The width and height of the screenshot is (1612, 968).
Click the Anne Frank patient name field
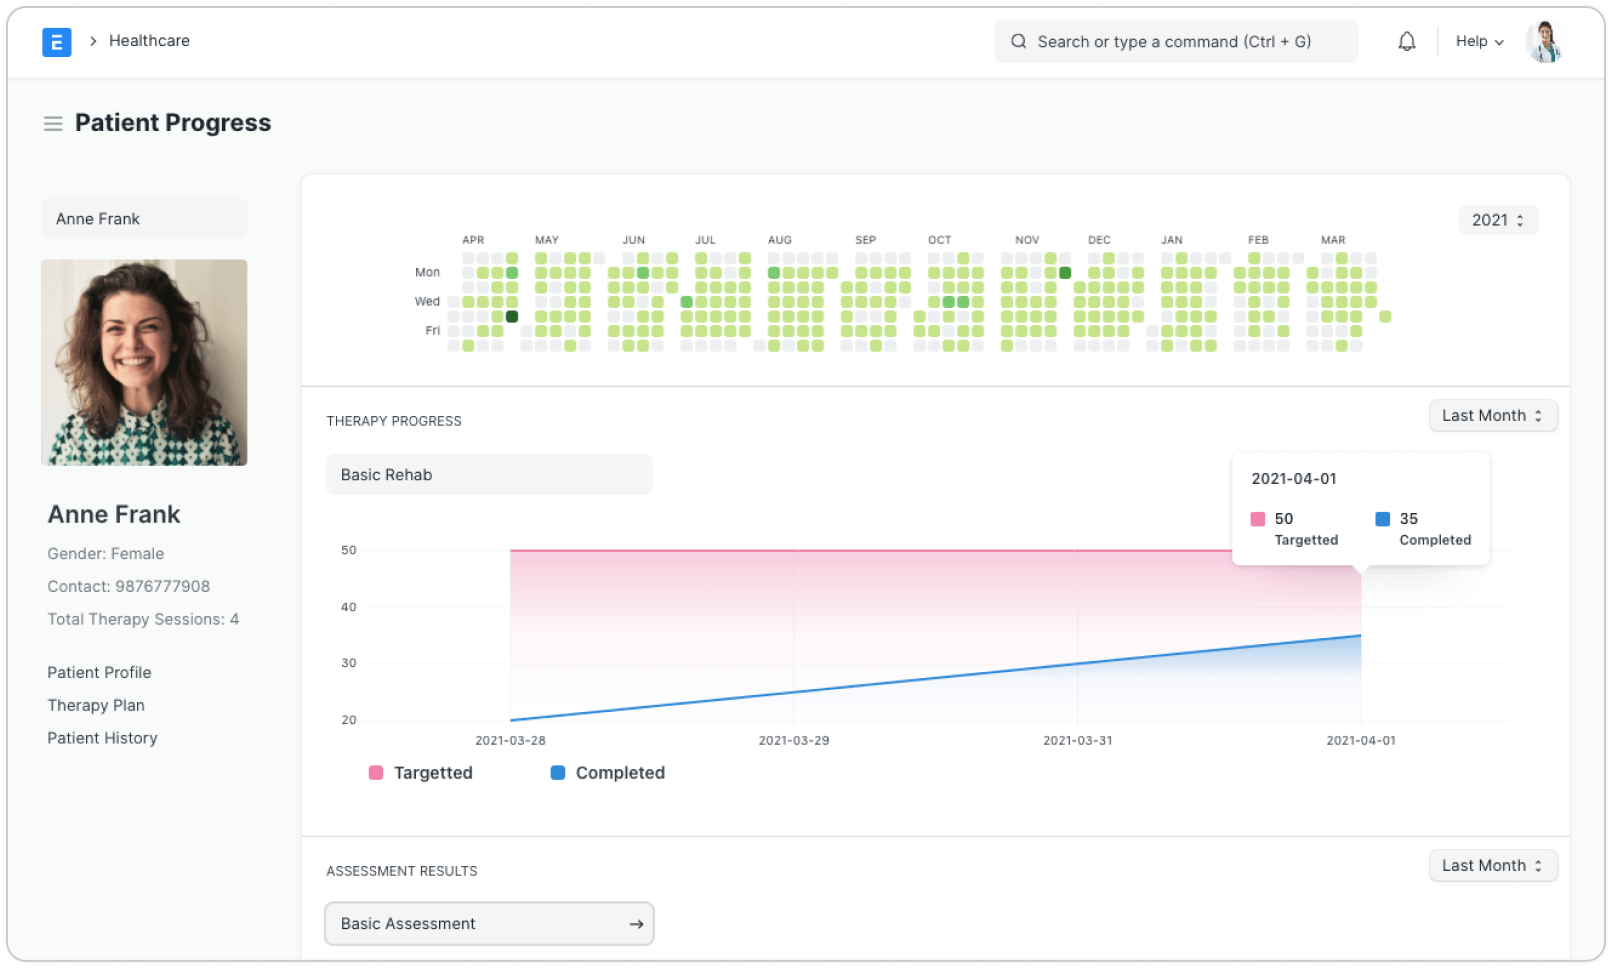[x=144, y=219]
